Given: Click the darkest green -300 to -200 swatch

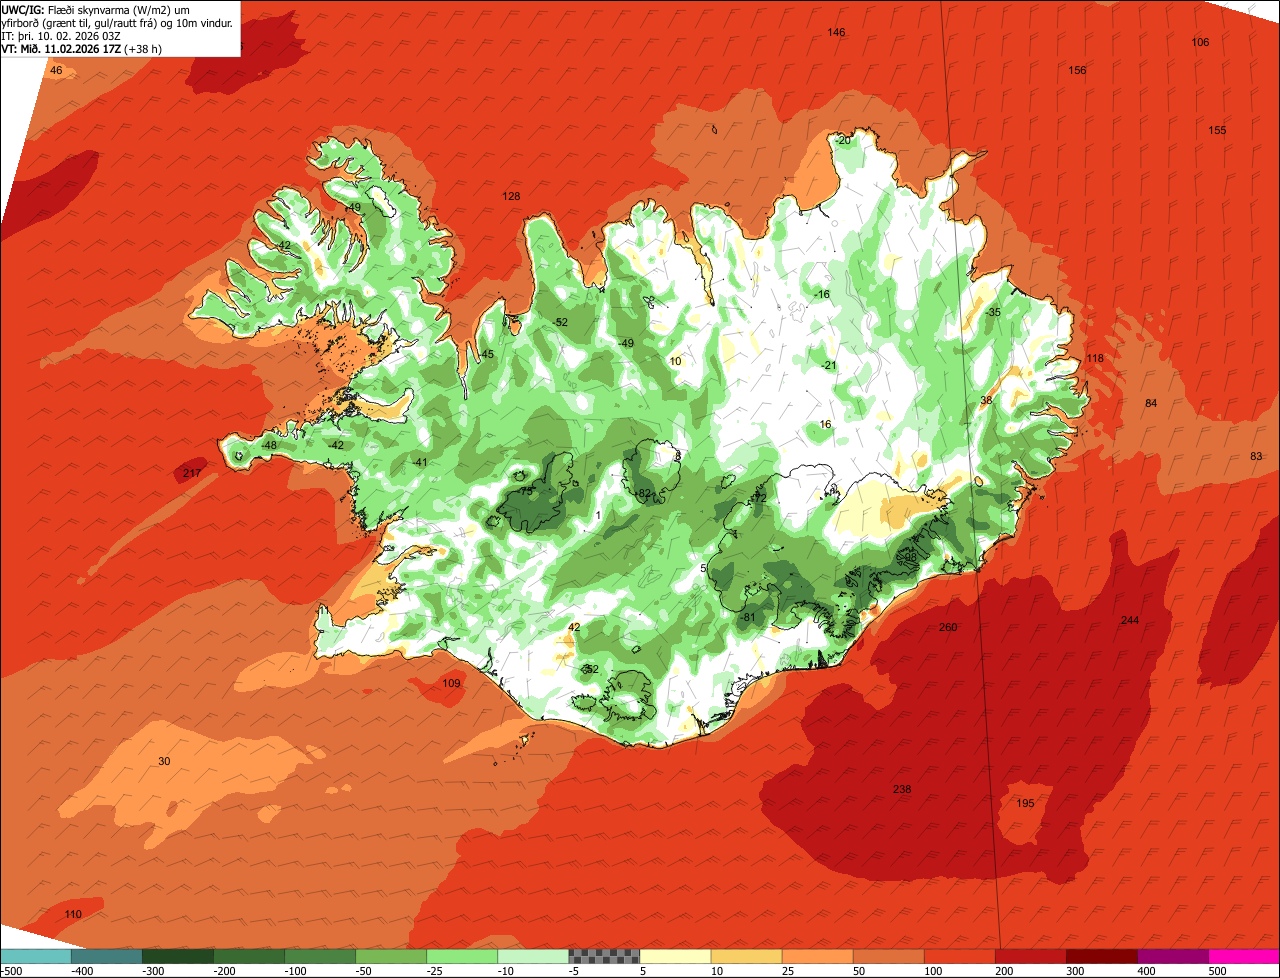Looking at the screenshot, I should [x=177, y=957].
